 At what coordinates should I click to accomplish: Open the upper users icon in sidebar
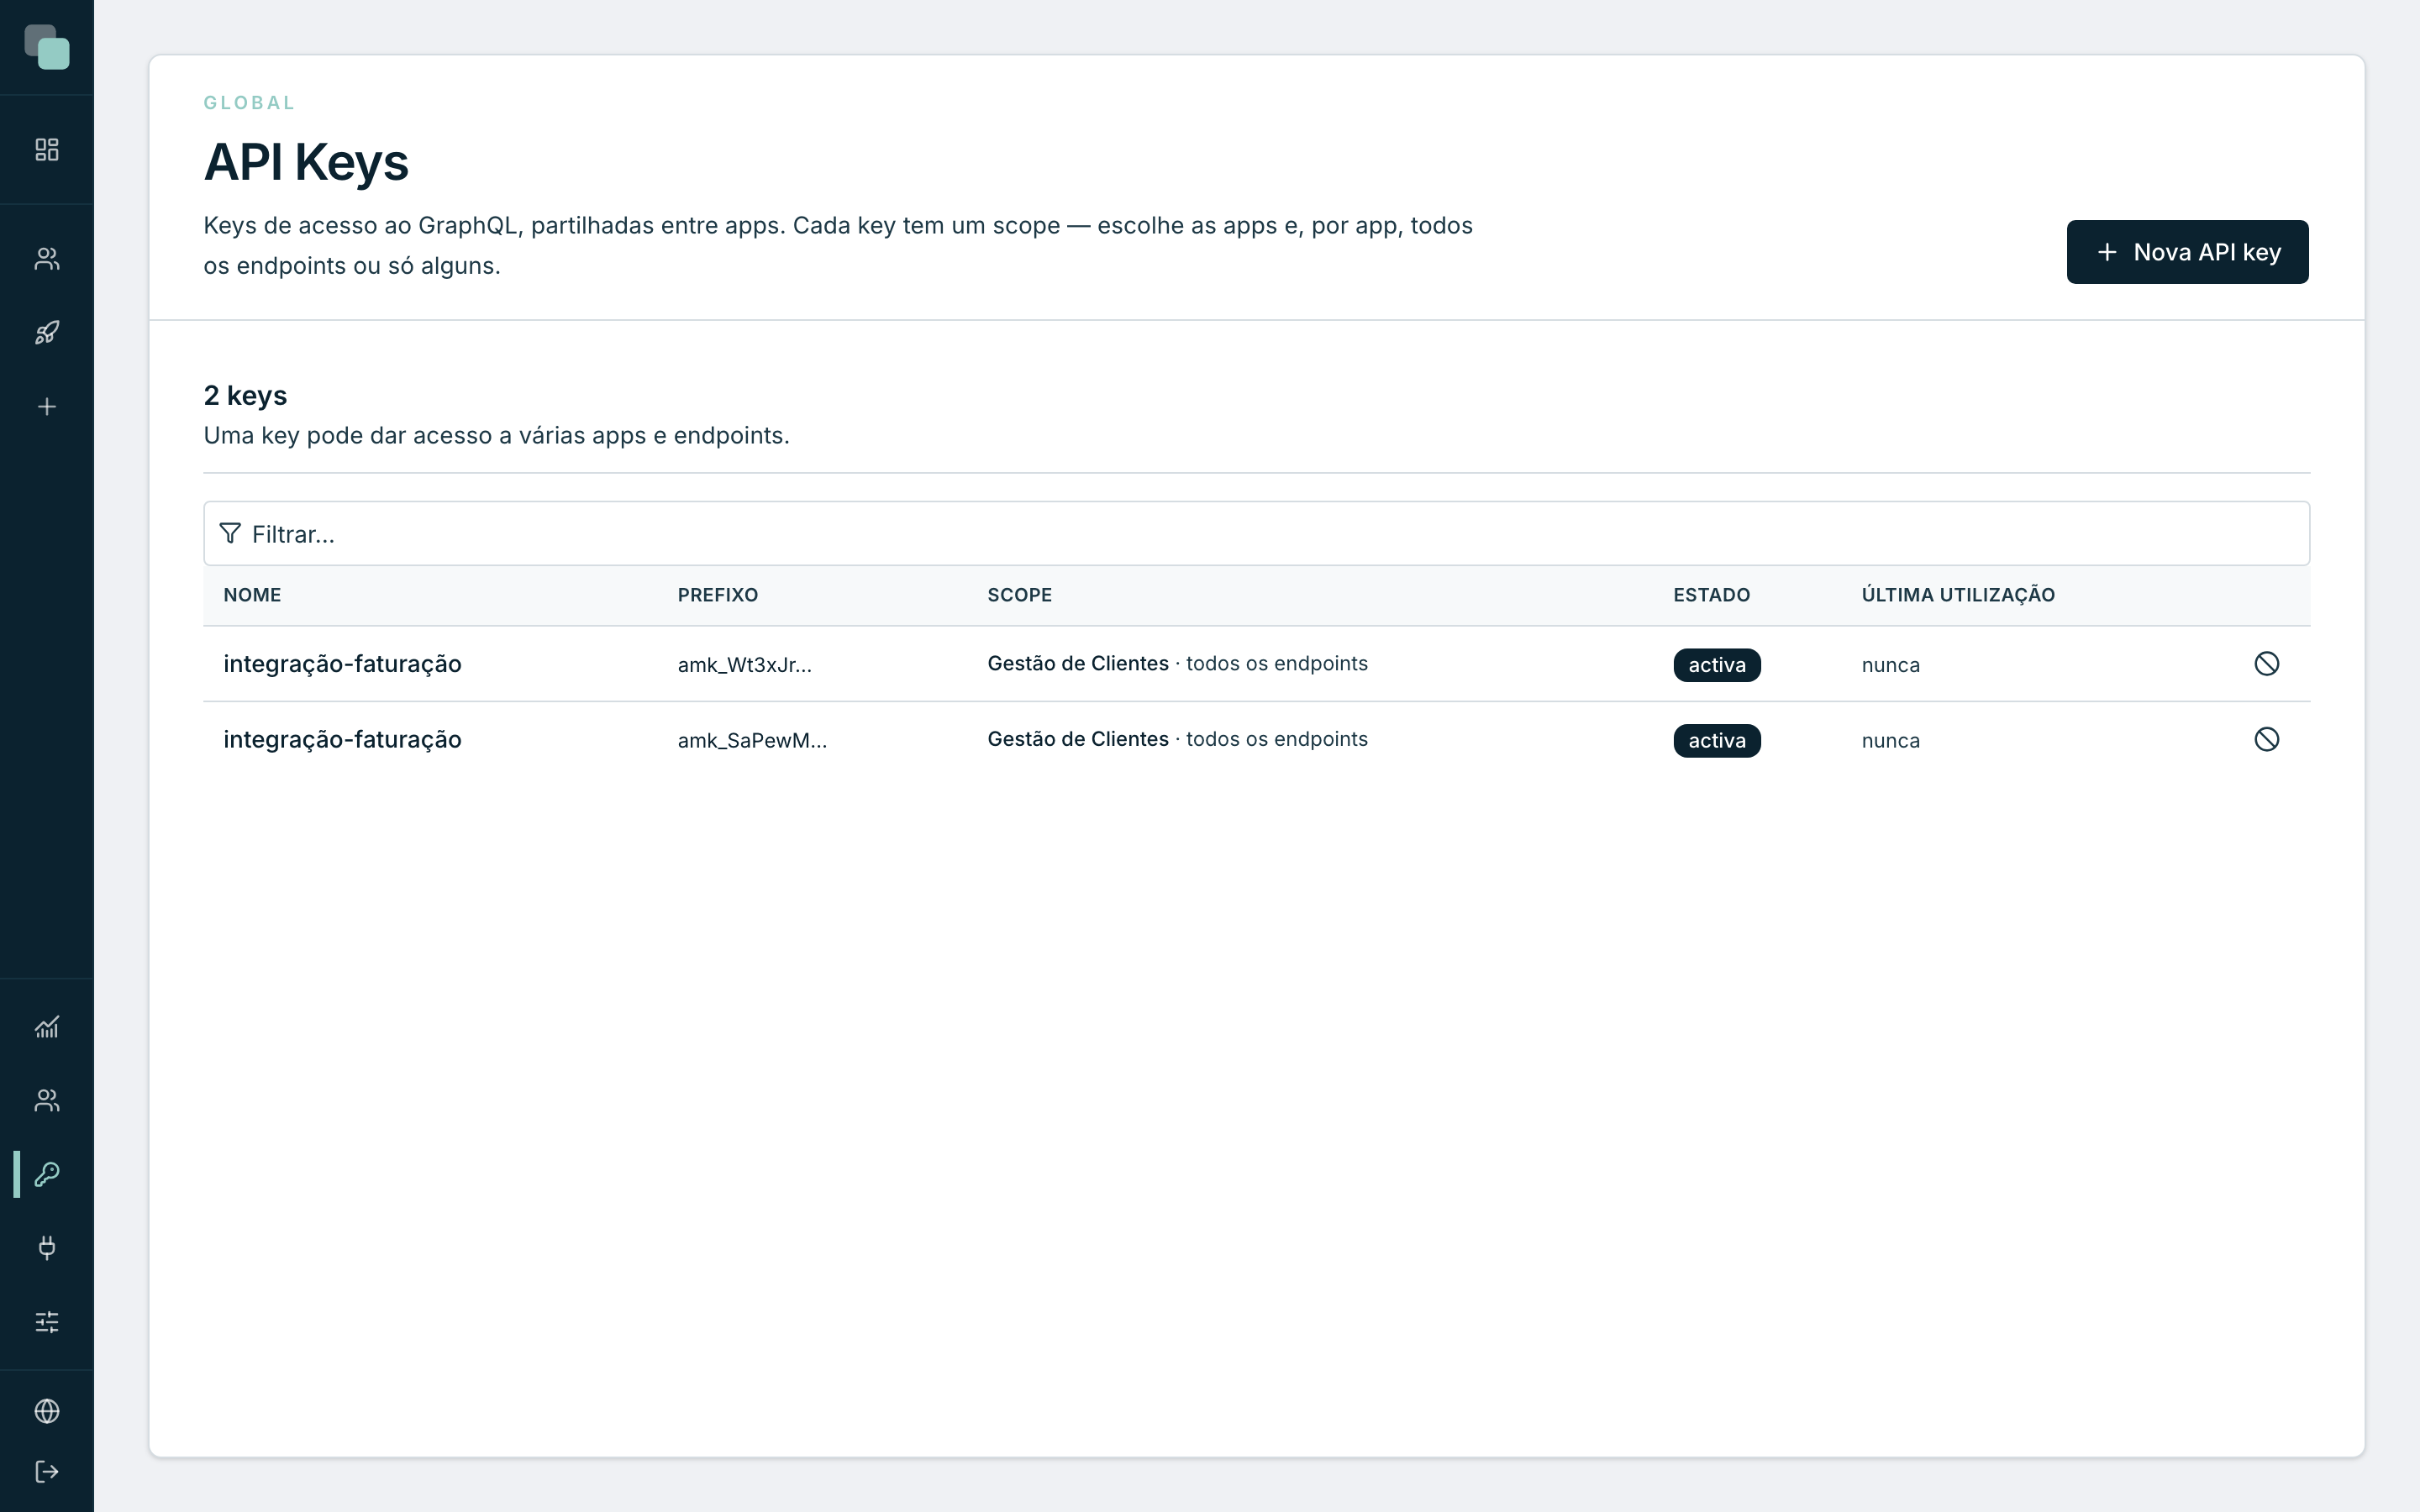(x=47, y=259)
